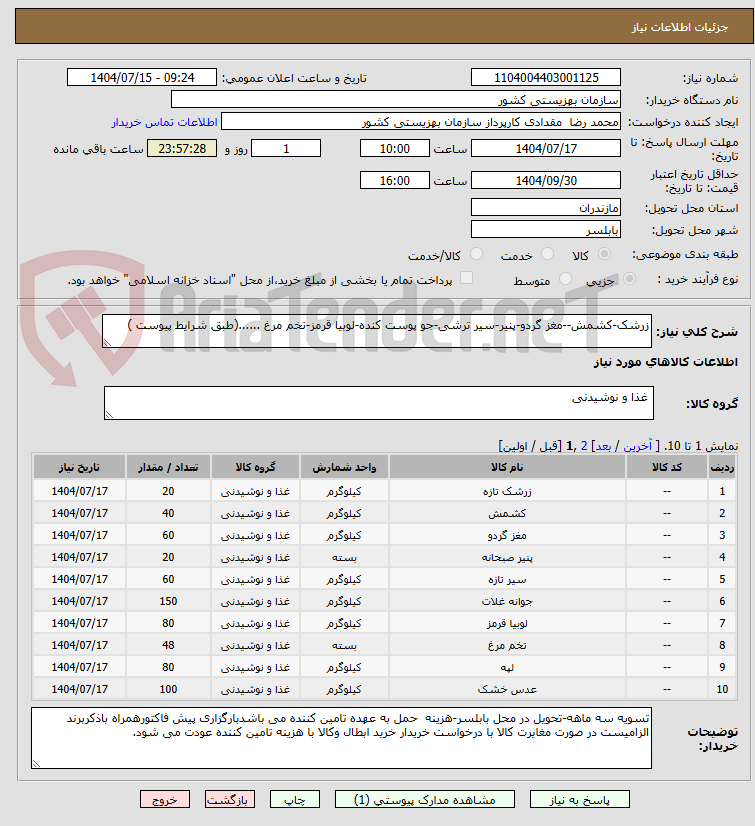Click the جوانه غلات item name

(507, 602)
